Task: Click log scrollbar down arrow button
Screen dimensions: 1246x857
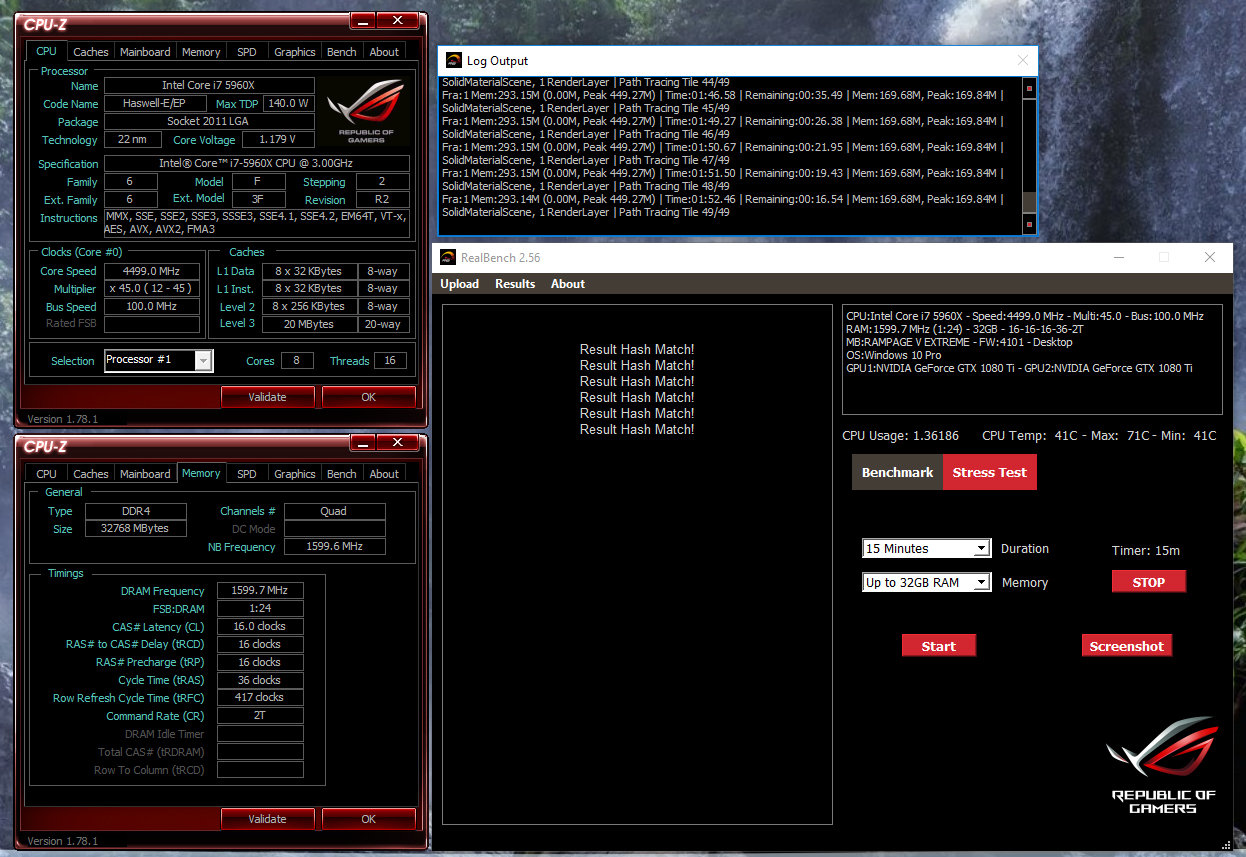Action: [x=1029, y=224]
